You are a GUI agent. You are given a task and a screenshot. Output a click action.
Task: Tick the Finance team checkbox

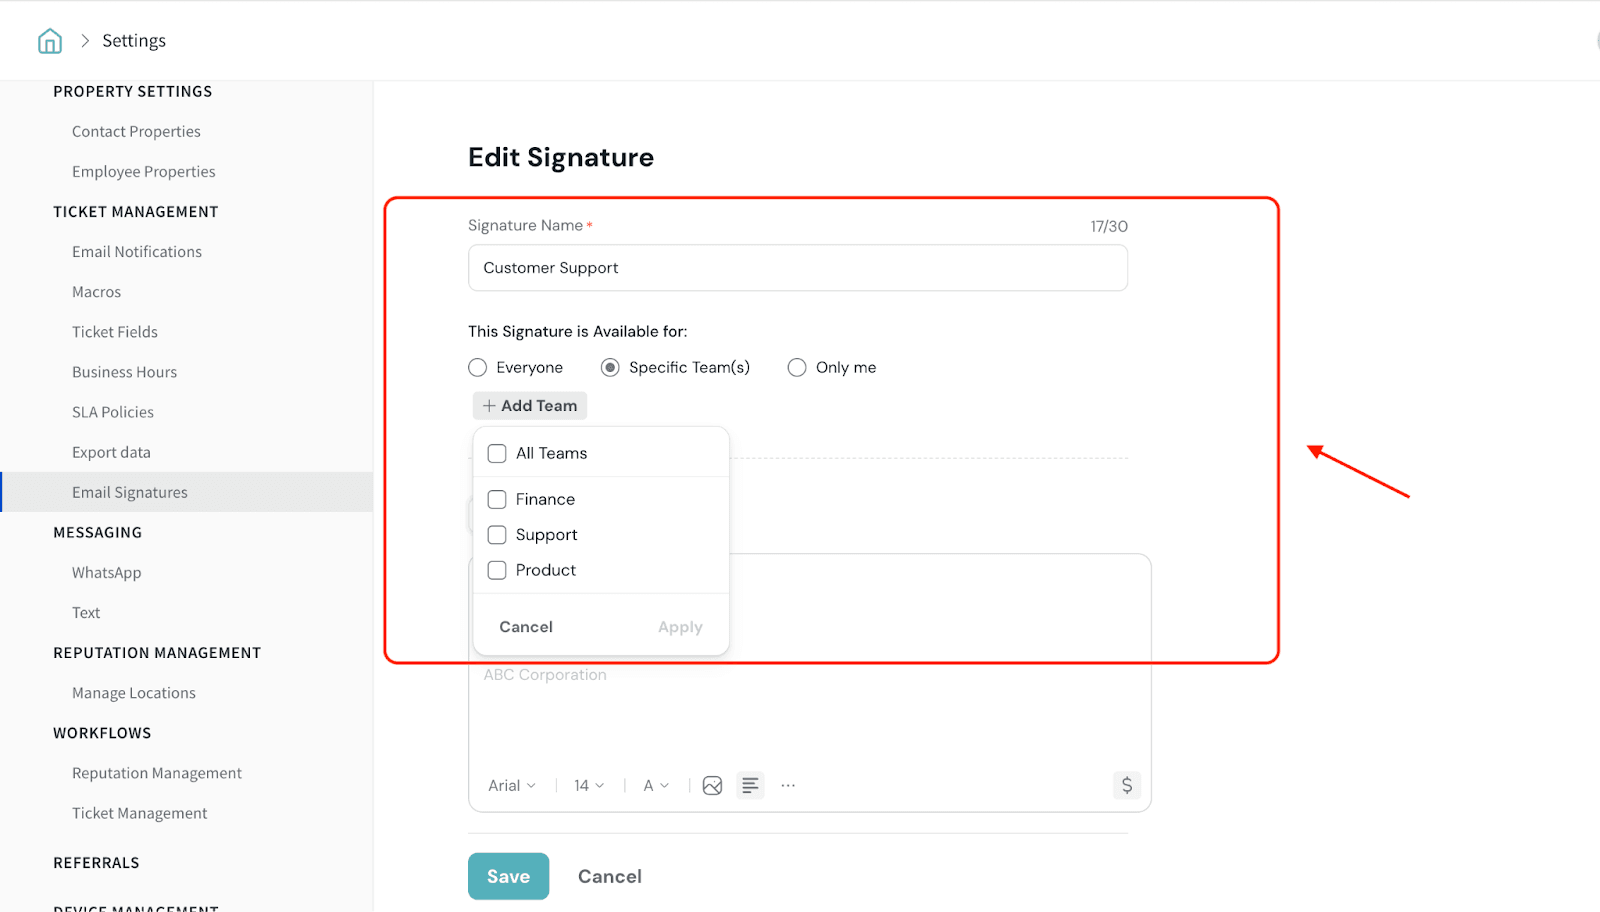(497, 500)
